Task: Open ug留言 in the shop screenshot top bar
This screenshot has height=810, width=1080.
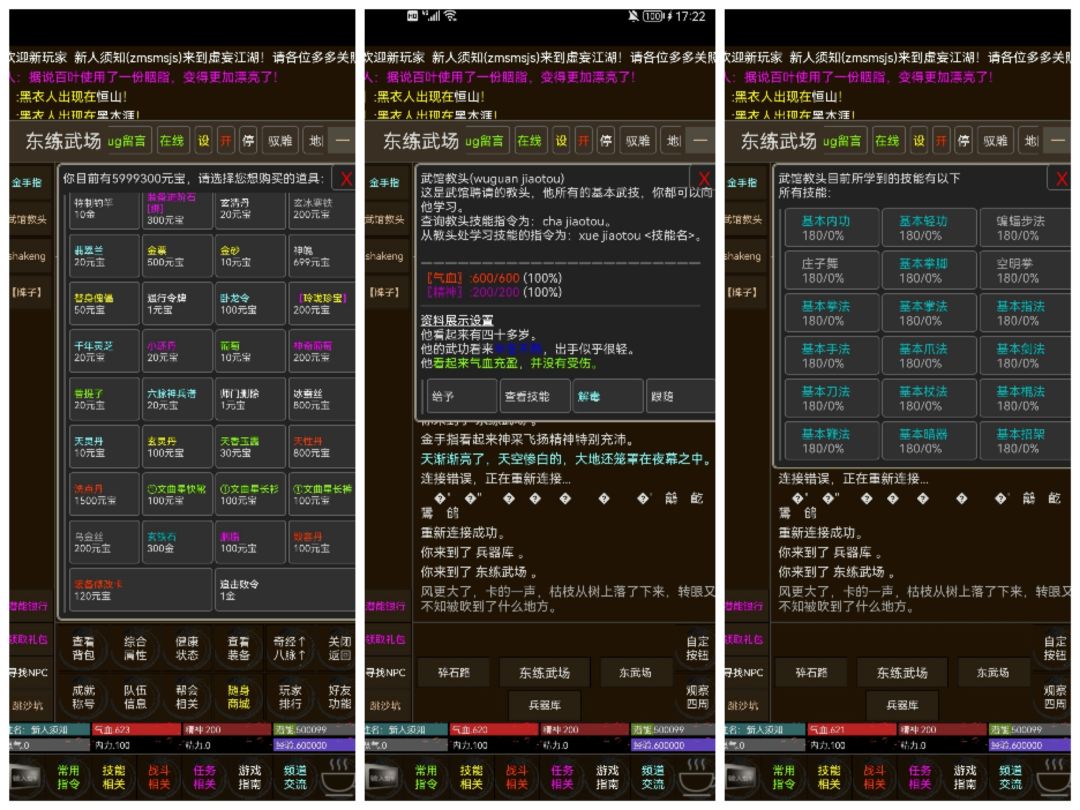Action: 127,141
